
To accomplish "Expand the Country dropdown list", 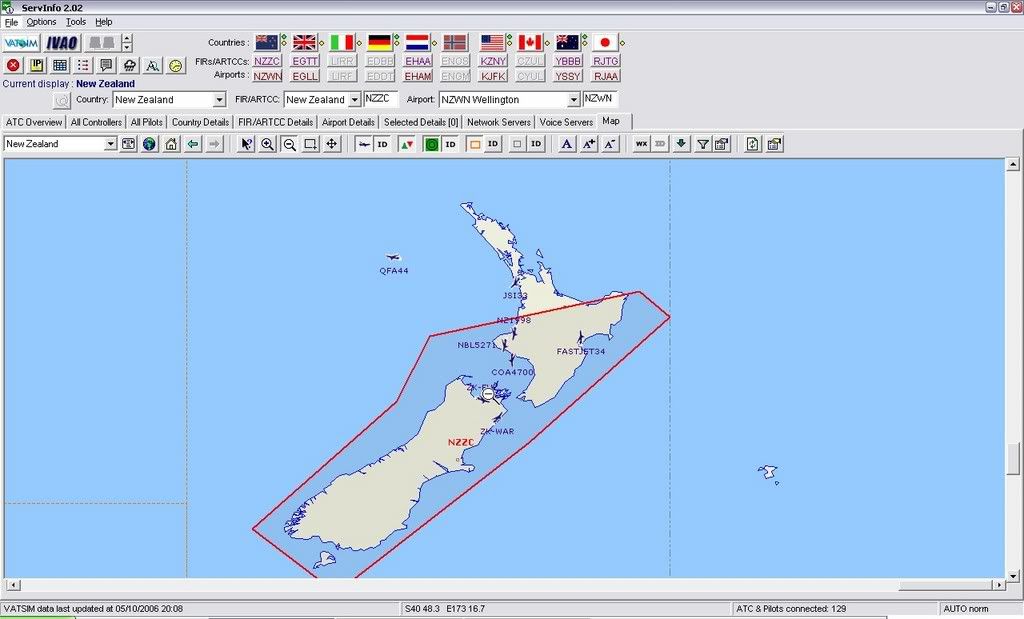I will 219,100.
